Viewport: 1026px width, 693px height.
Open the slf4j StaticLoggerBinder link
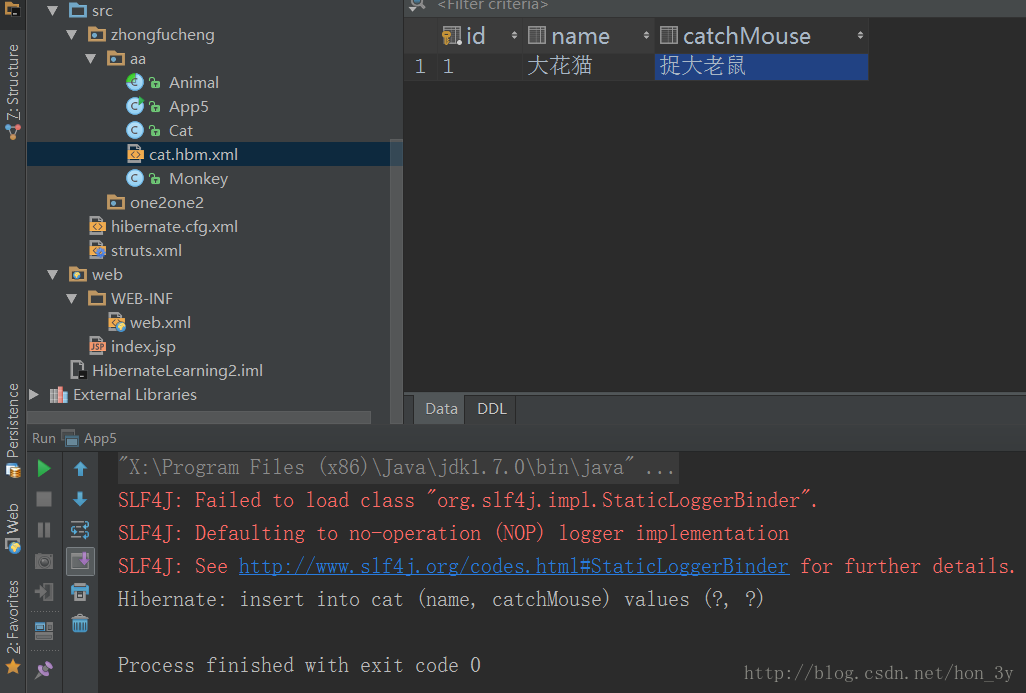click(x=514, y=566)
